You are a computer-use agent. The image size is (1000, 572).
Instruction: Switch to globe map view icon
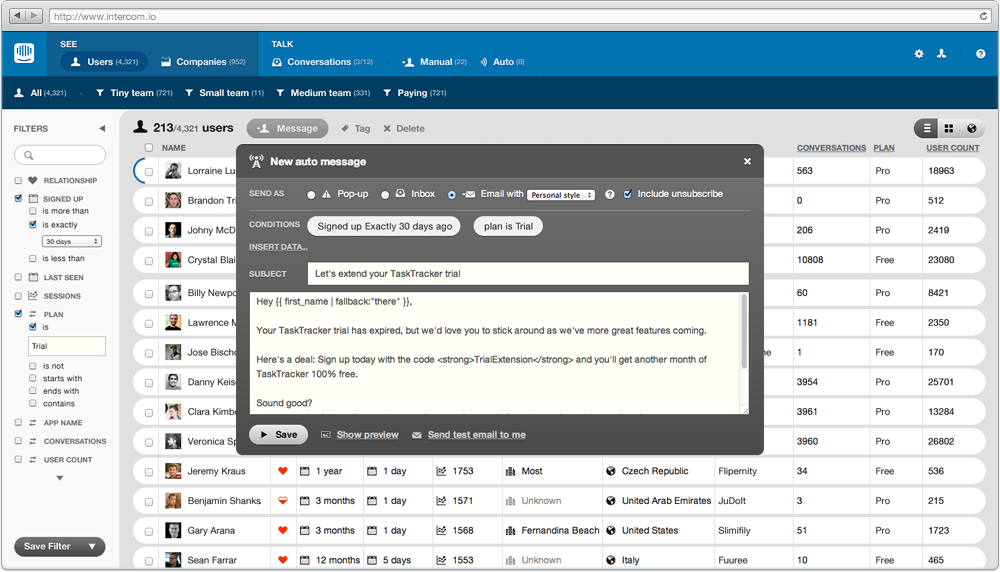click(x=971, y=129)
